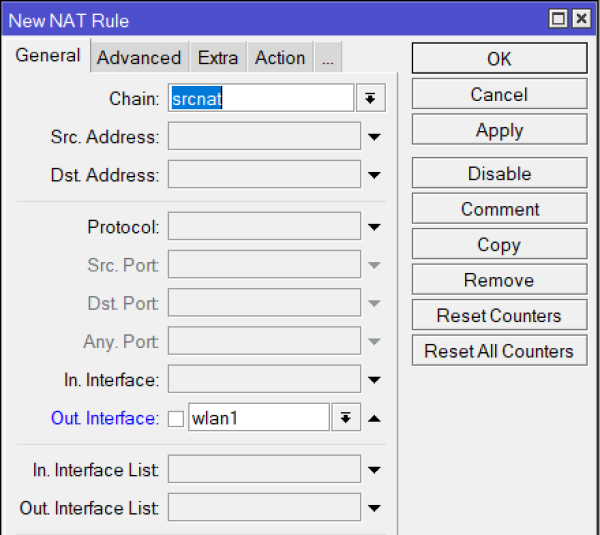Open the Out. Interface wlan1 dropdown
The height and width of the screenshot is (535, 600).
pos(344,418)
